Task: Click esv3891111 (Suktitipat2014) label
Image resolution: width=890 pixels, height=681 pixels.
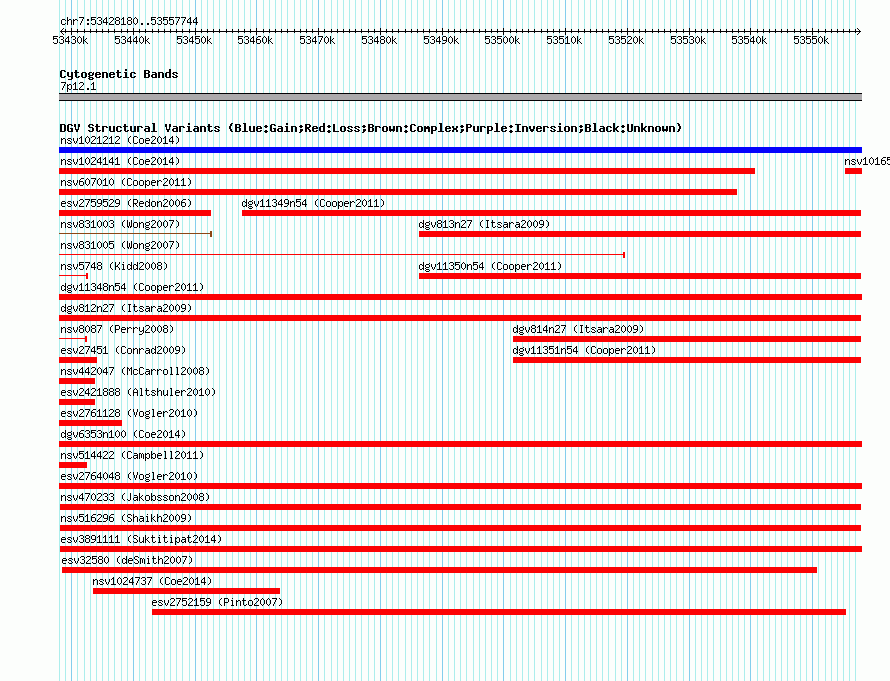Action: [141, 539]
